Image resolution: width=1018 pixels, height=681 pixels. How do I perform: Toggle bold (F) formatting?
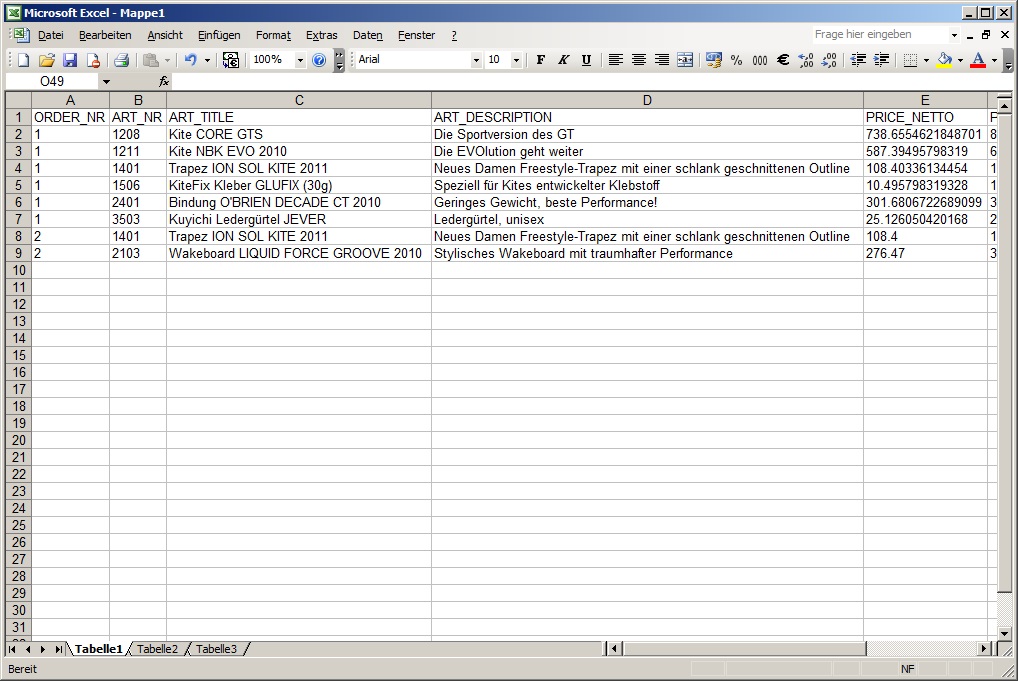point(540,60)
